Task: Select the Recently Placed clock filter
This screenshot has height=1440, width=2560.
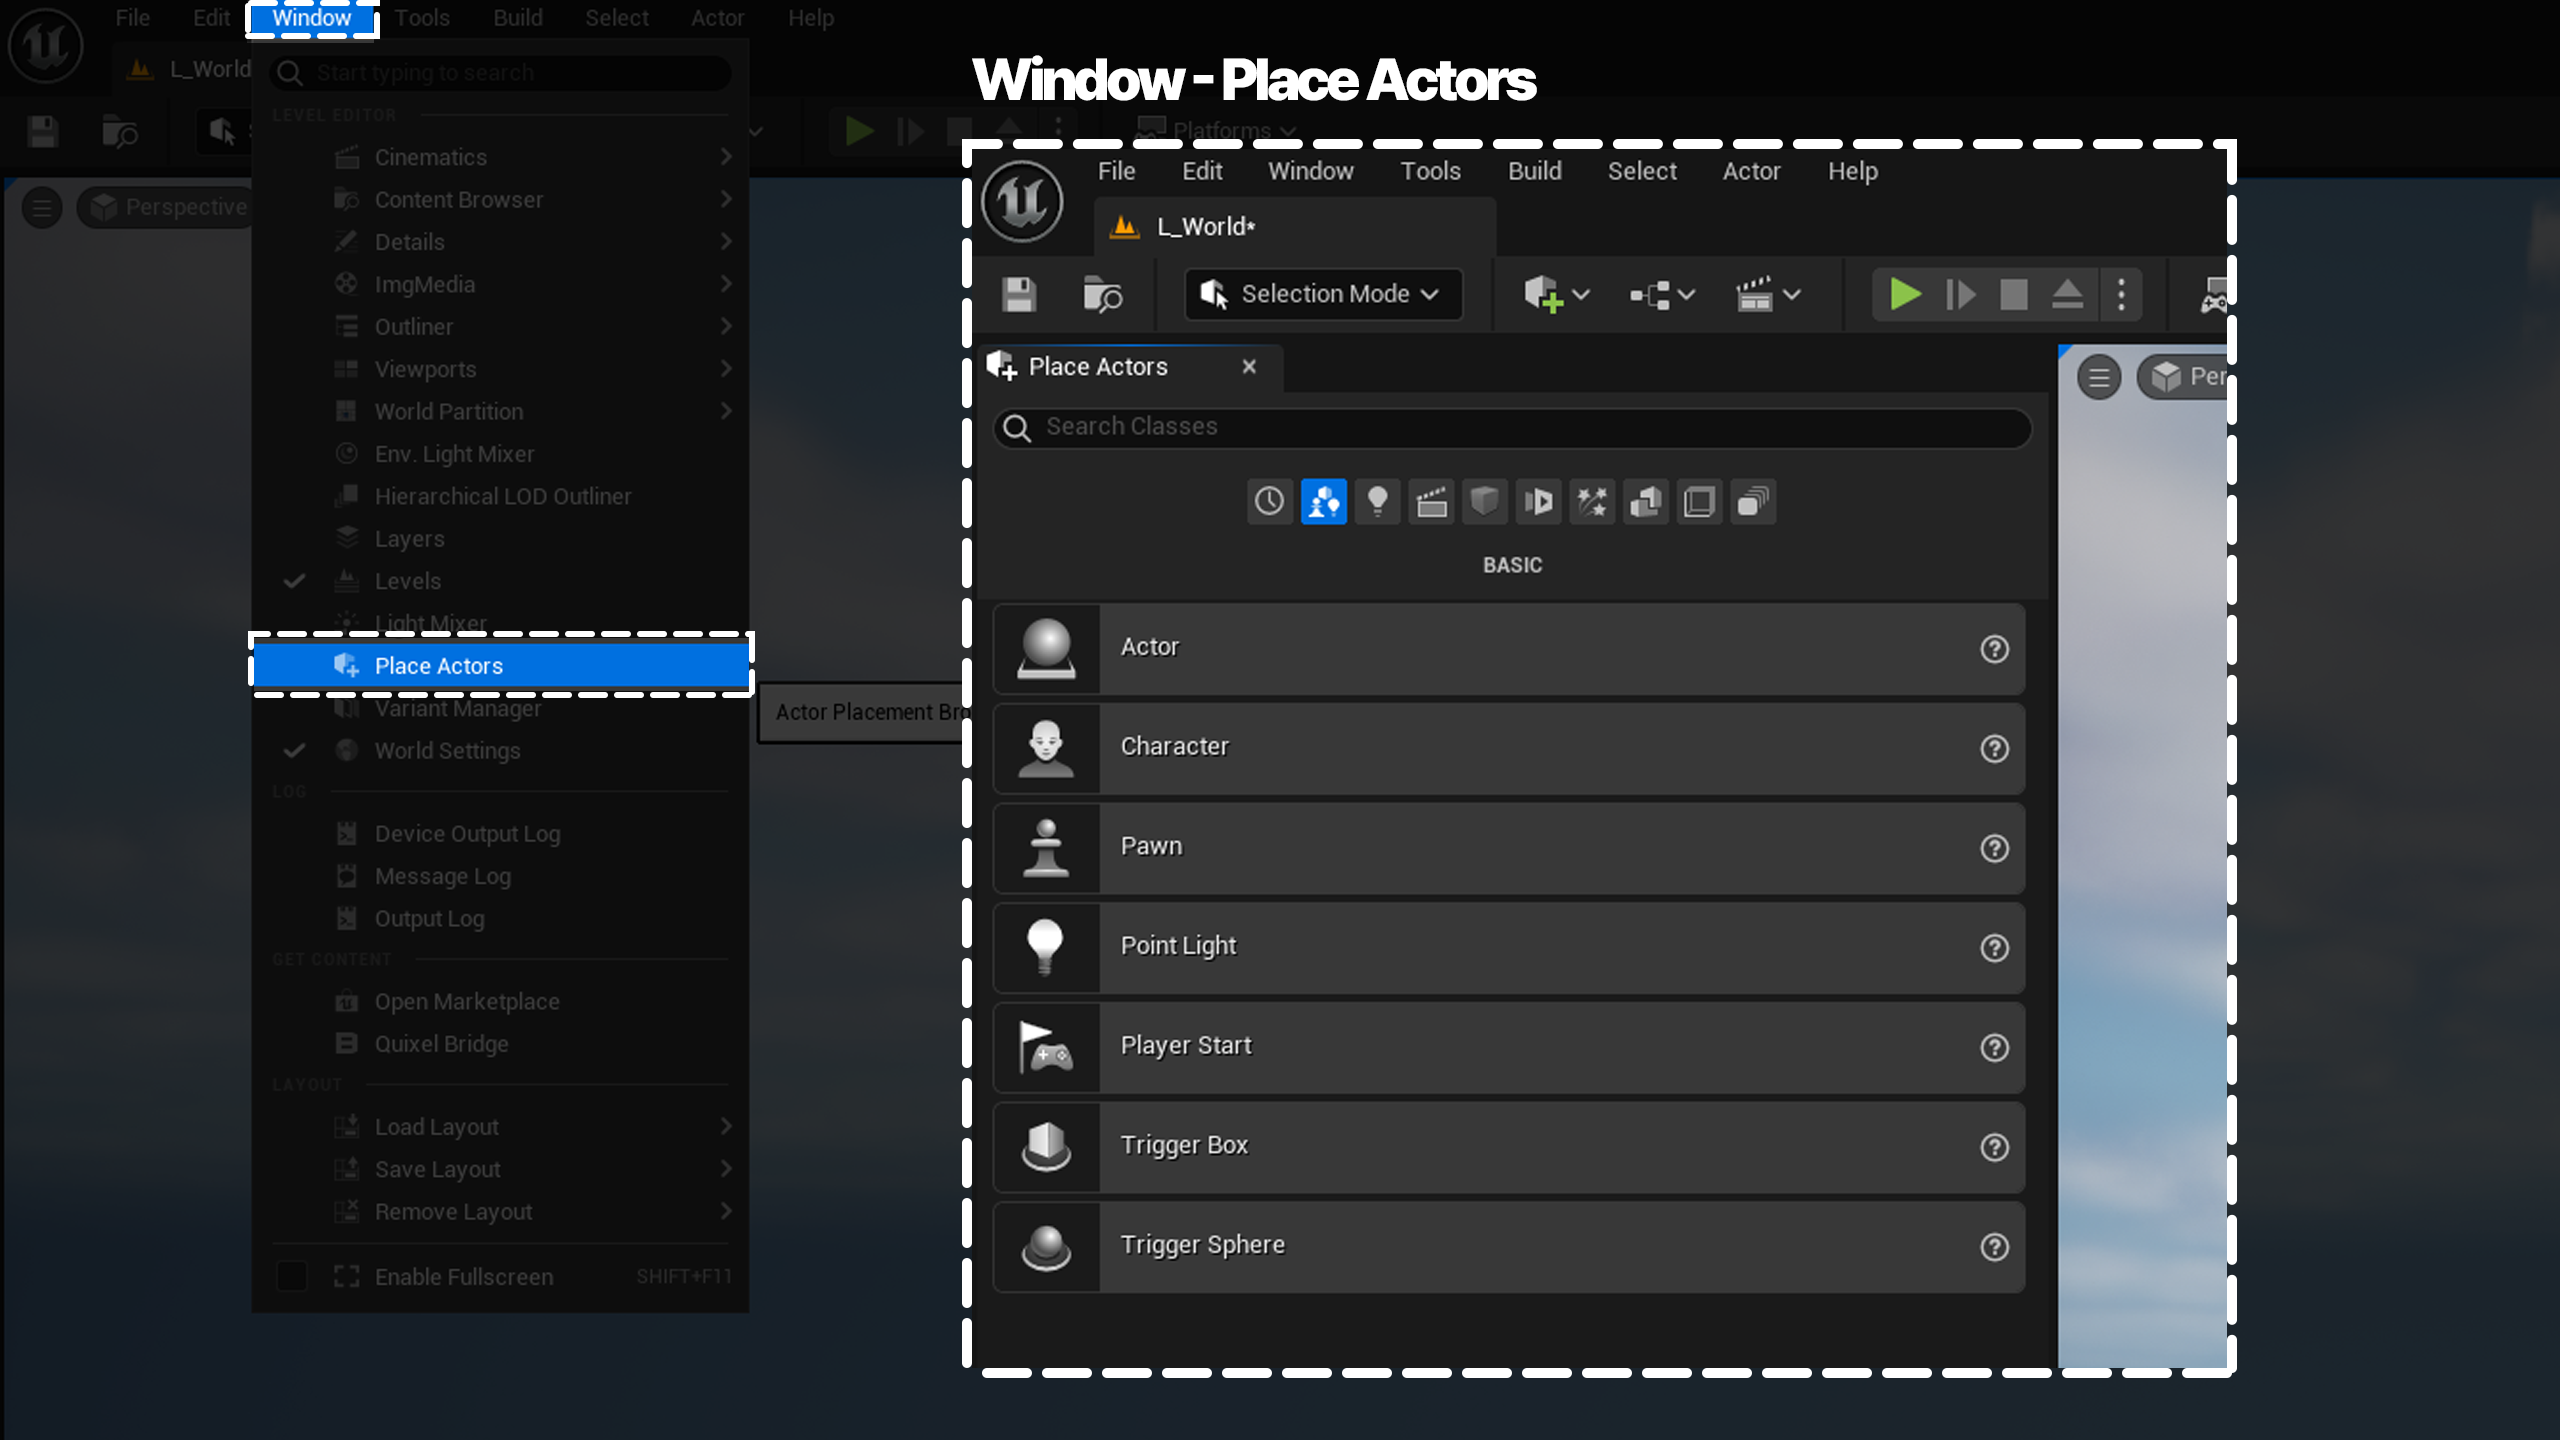Action: tap(1270, 501)
